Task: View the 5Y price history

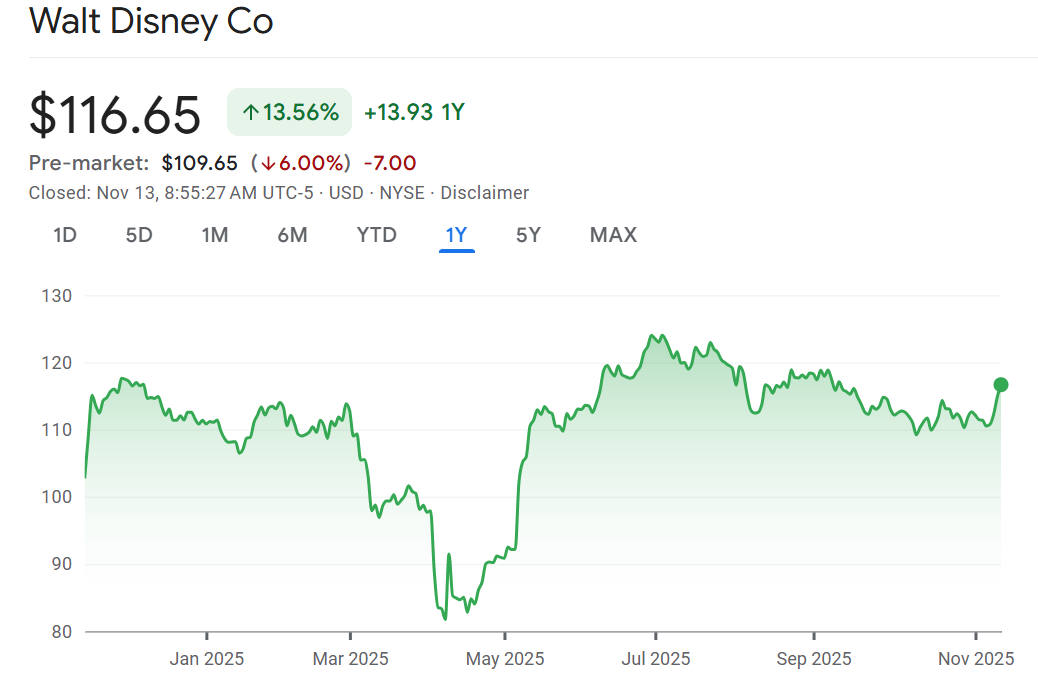Action: [x=528, y=235]
